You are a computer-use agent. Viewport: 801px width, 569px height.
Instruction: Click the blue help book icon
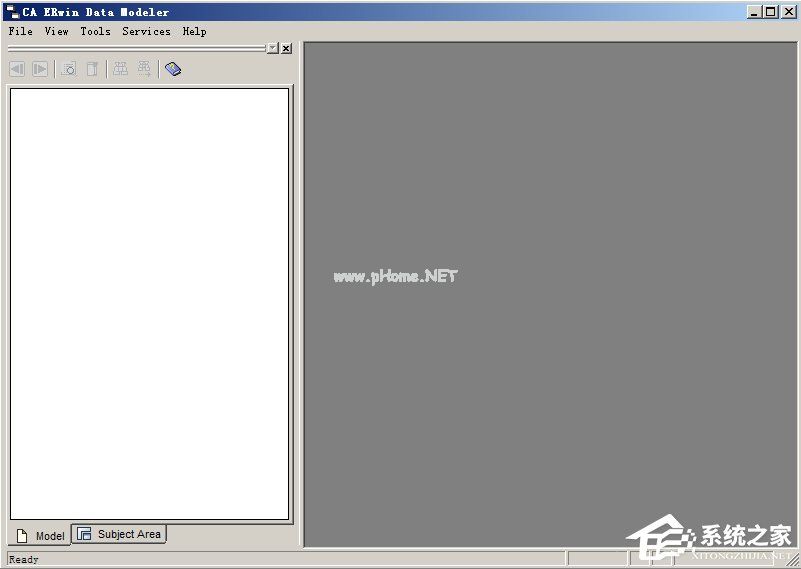tap(173, 69)
